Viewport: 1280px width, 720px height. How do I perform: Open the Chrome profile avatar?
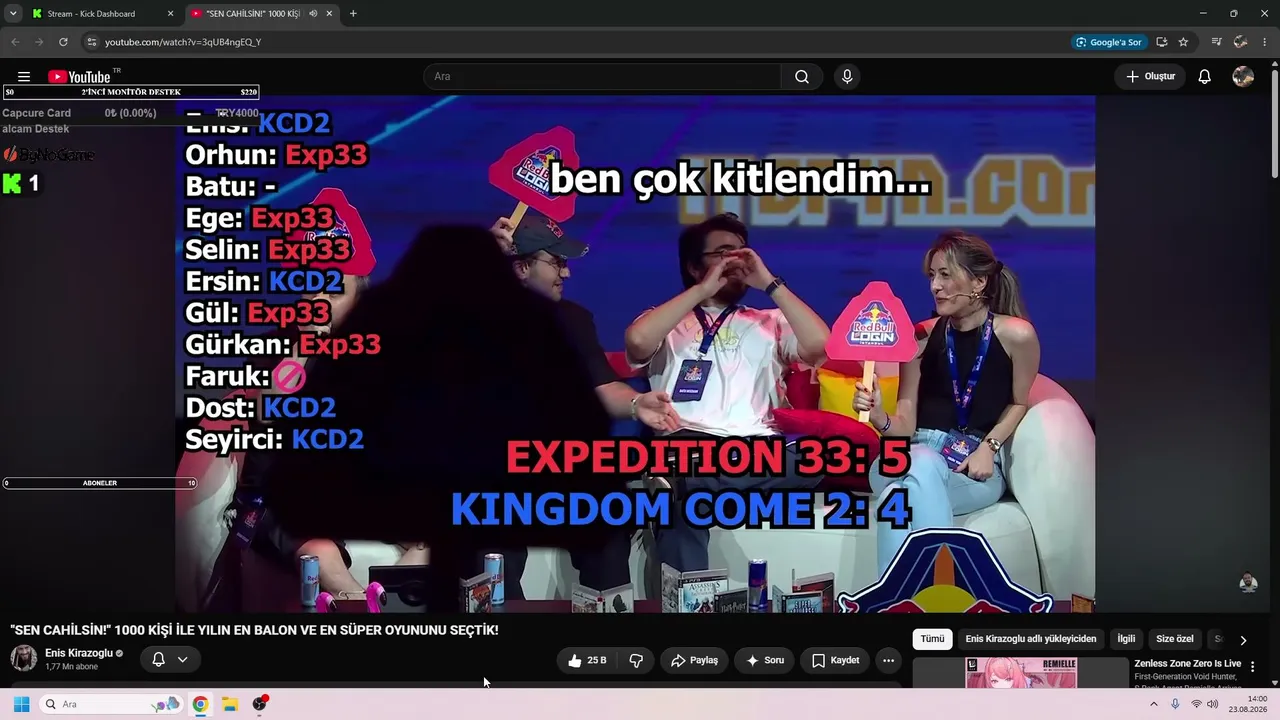tap(1240, 42)
